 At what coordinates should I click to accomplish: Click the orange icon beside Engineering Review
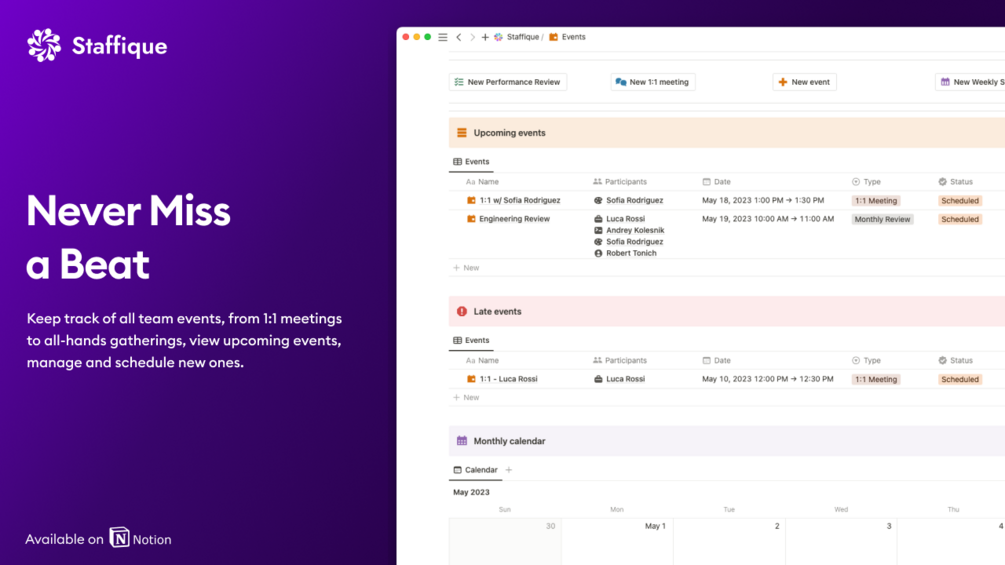click(x=471, y=219)
